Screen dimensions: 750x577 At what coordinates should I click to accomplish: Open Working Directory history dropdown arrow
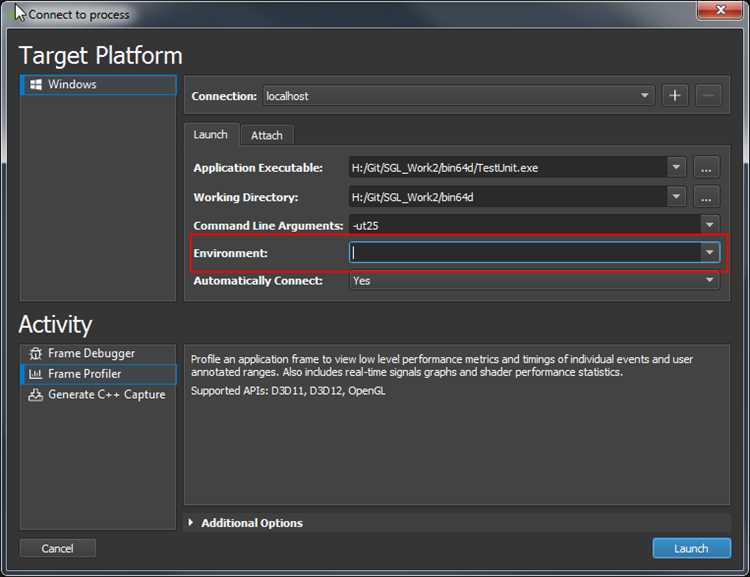pyautogui.click(x=676, y=197)
